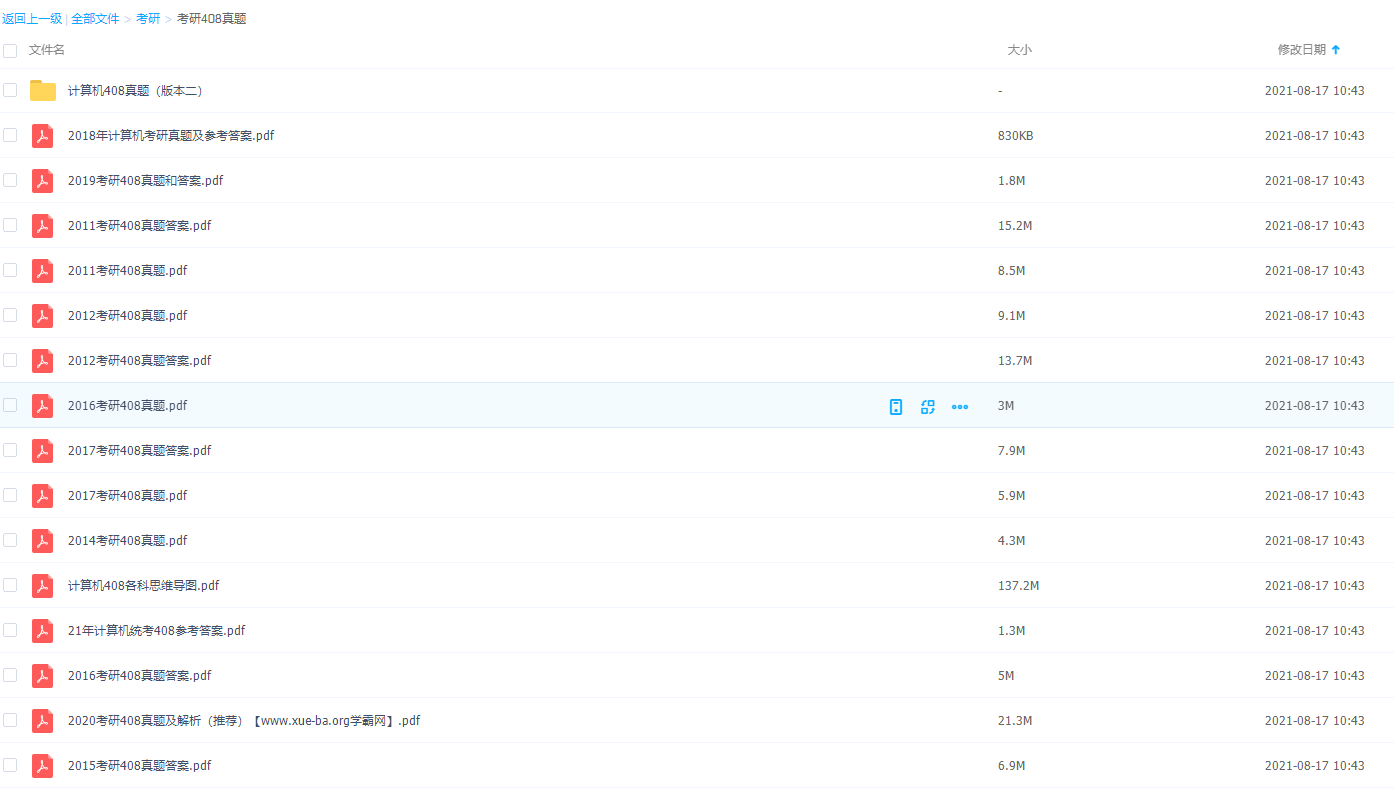Click the sort arrow next to 修改日期
This screenshot has width=1394, height=788.
pos(1336,50)
